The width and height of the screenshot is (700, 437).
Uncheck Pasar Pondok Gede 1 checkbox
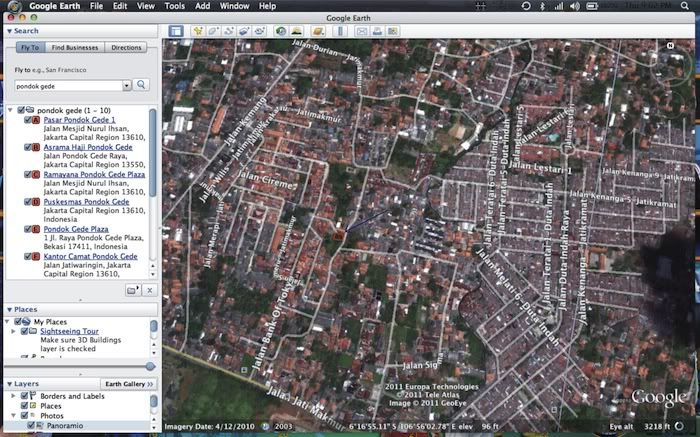pyautogui.click(x=28, y=120)
